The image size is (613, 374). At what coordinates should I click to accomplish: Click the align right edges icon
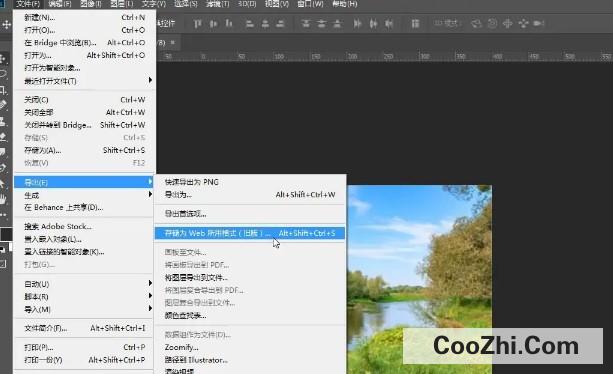pyautogui.click(x=280, y=24)
